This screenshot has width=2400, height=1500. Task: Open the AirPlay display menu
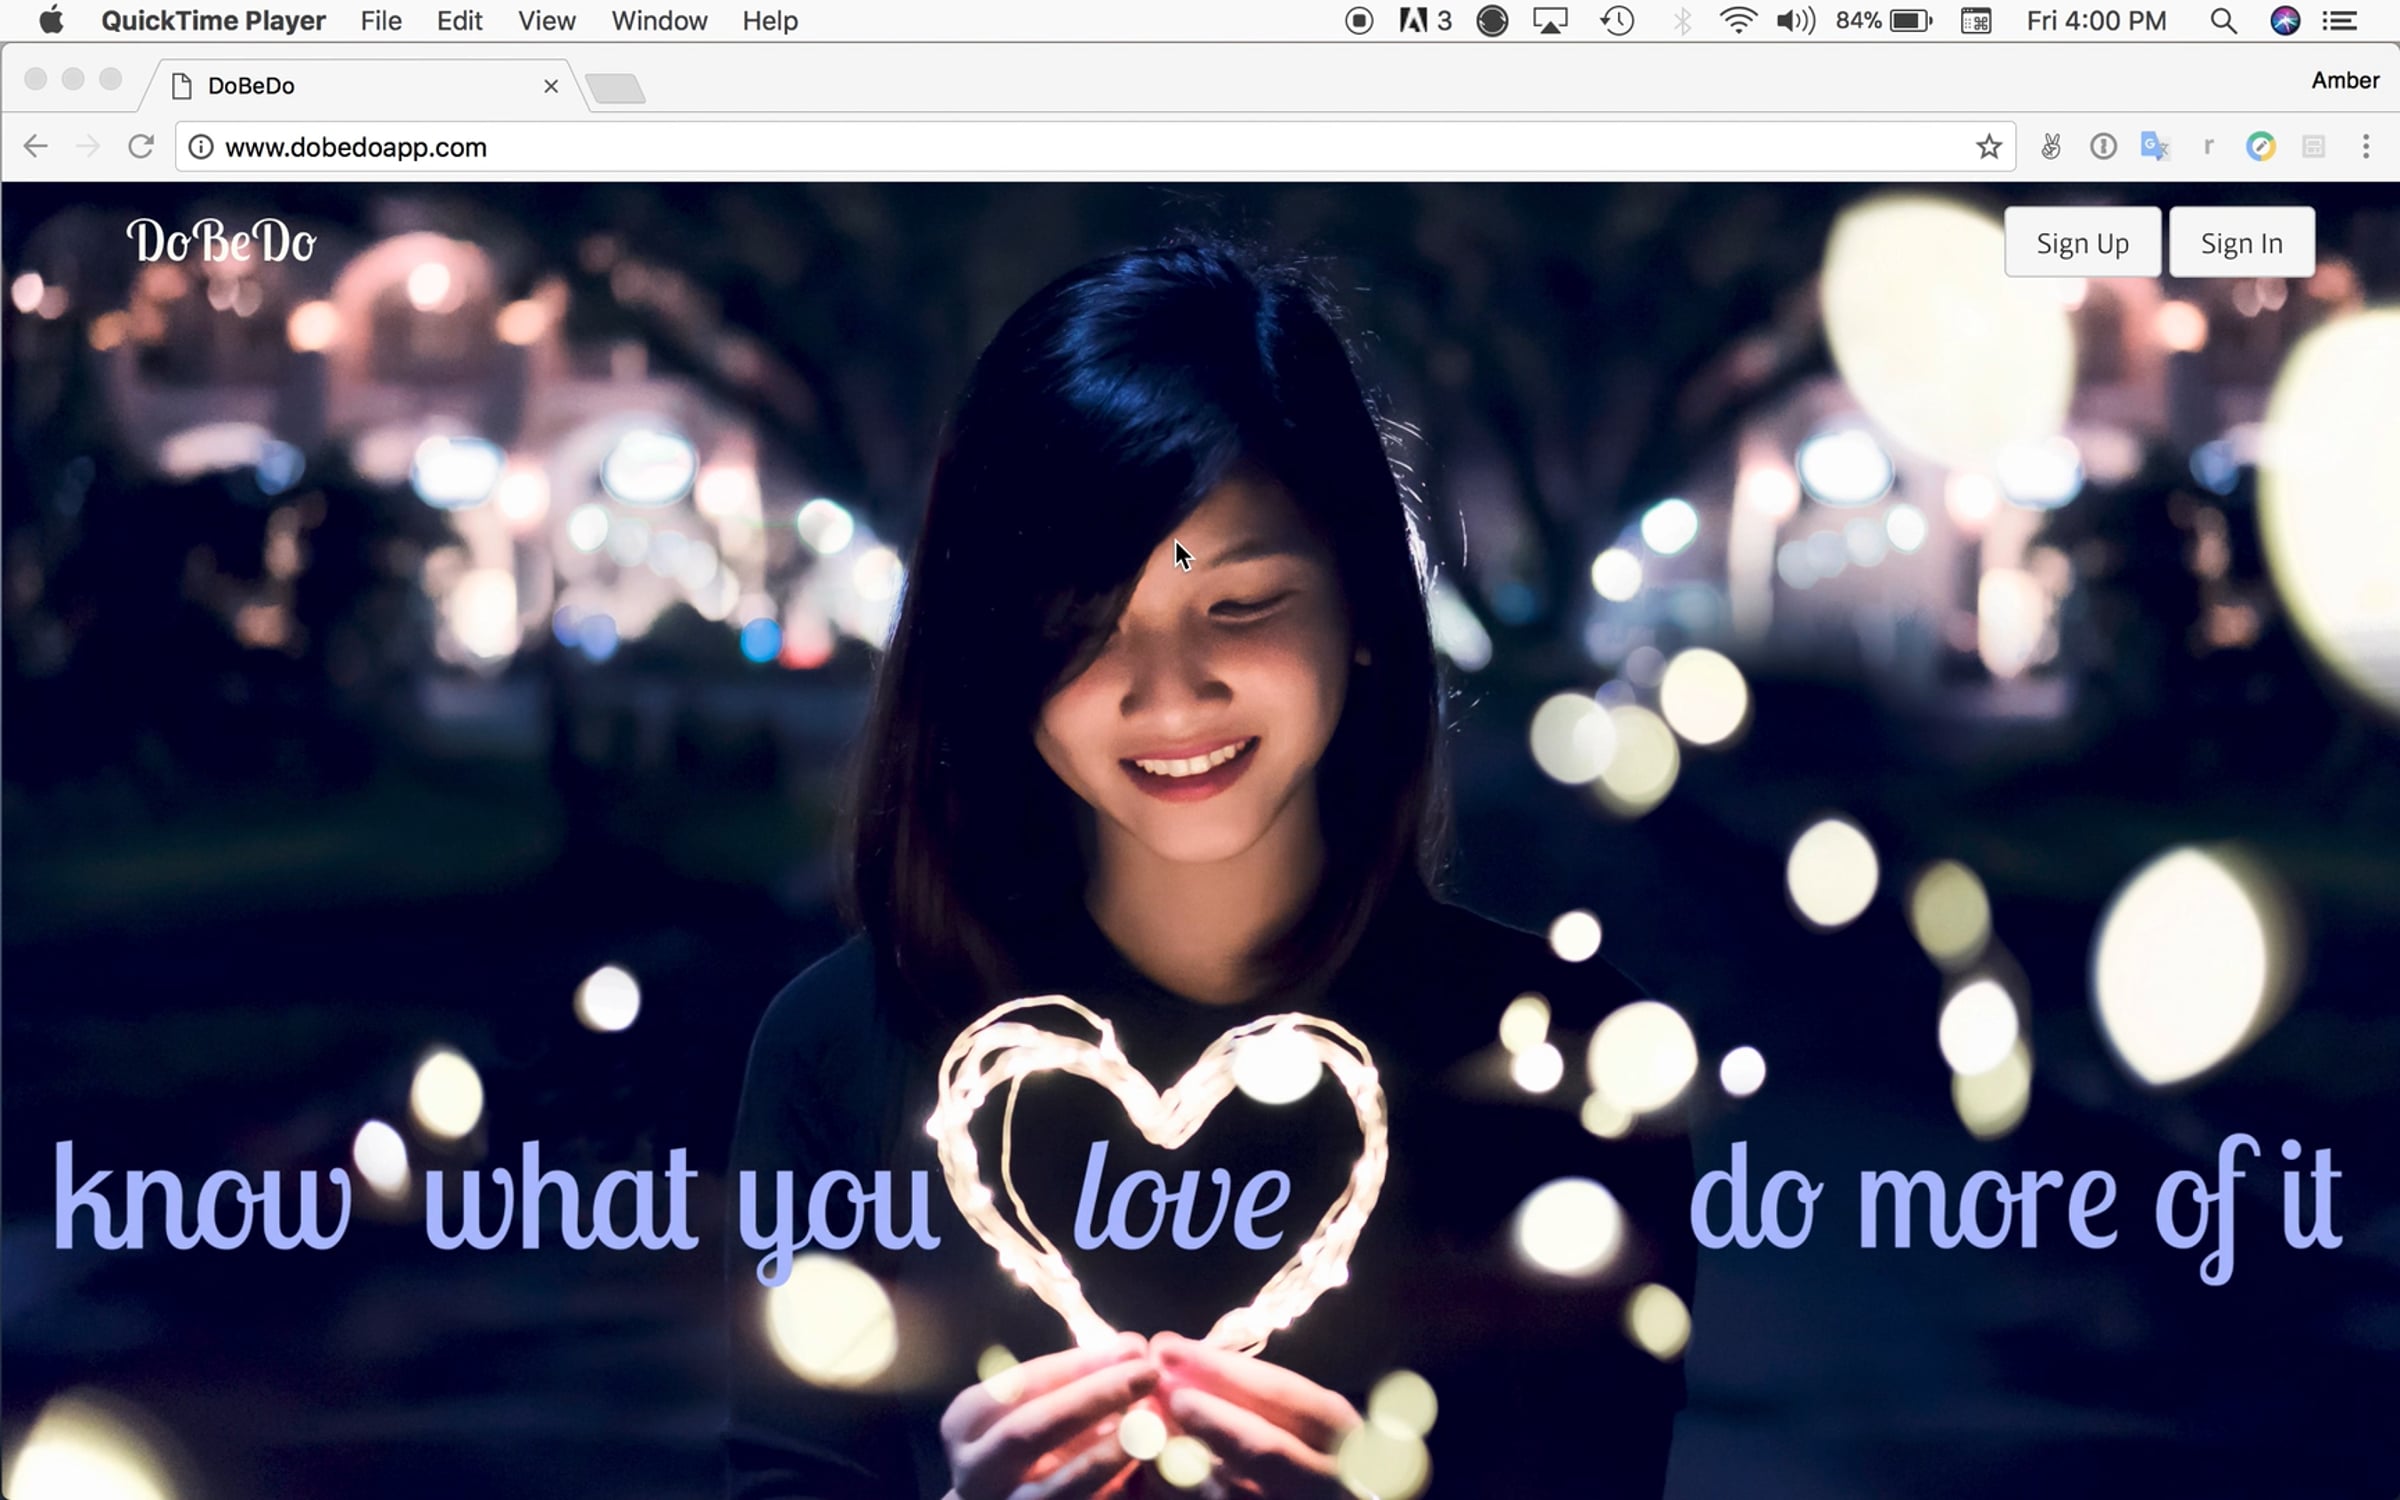click(x=1550, y=21)
